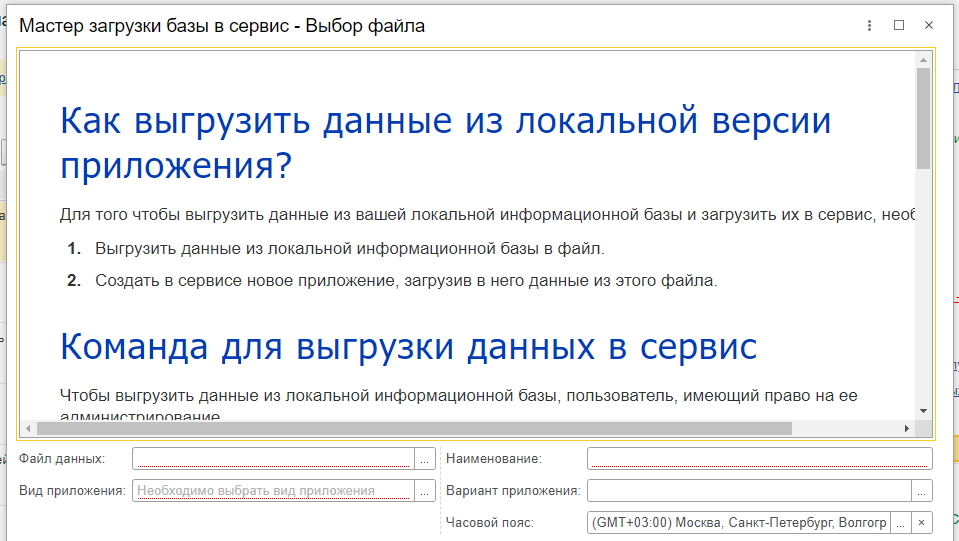
Task: Open selection list for Вид приложения
Action: click(425, 491)
